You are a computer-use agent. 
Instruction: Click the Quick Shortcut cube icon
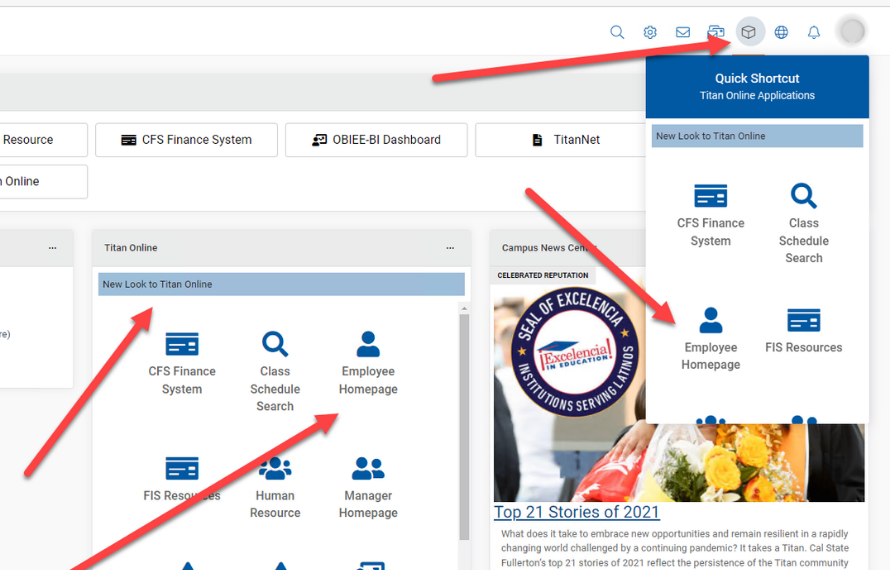pyautogui.click(x=749, y=32)
